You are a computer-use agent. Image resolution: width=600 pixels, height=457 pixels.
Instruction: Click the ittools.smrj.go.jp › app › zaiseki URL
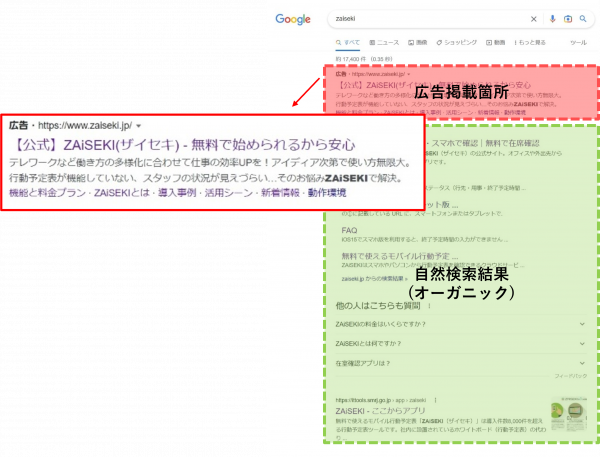click(381, 400)
